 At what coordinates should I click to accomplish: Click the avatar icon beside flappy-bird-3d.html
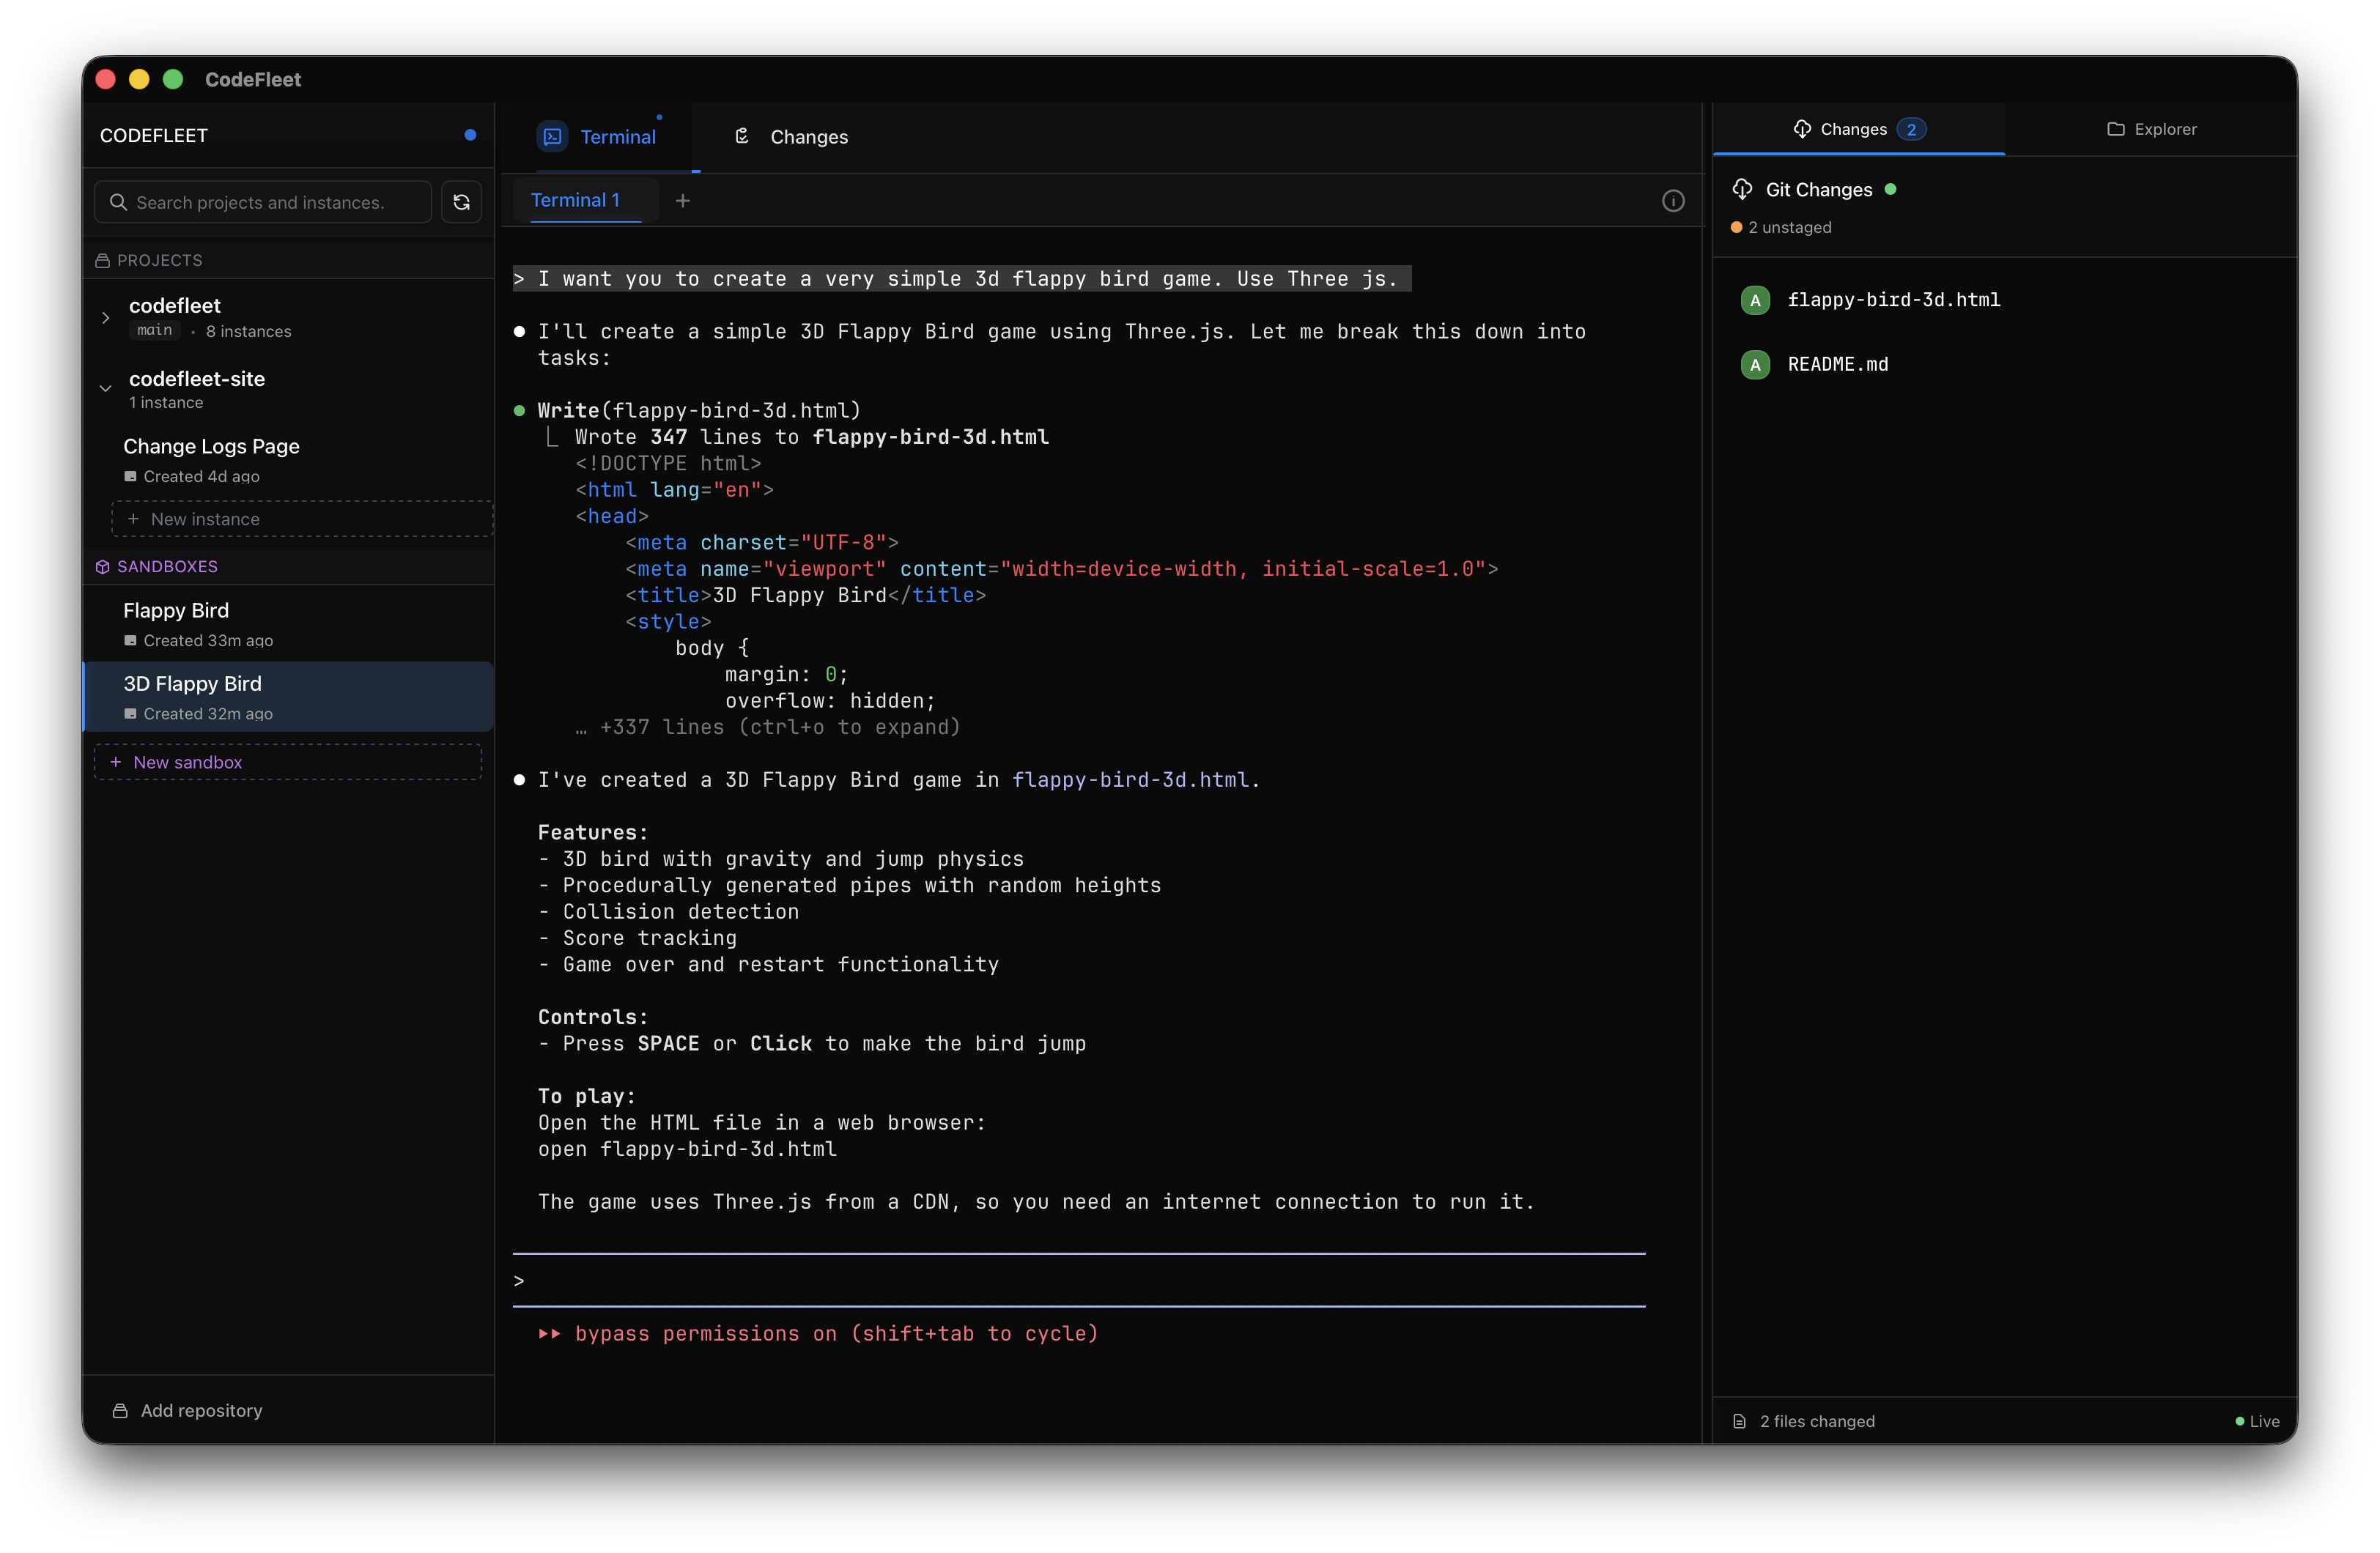[1755, 300]
